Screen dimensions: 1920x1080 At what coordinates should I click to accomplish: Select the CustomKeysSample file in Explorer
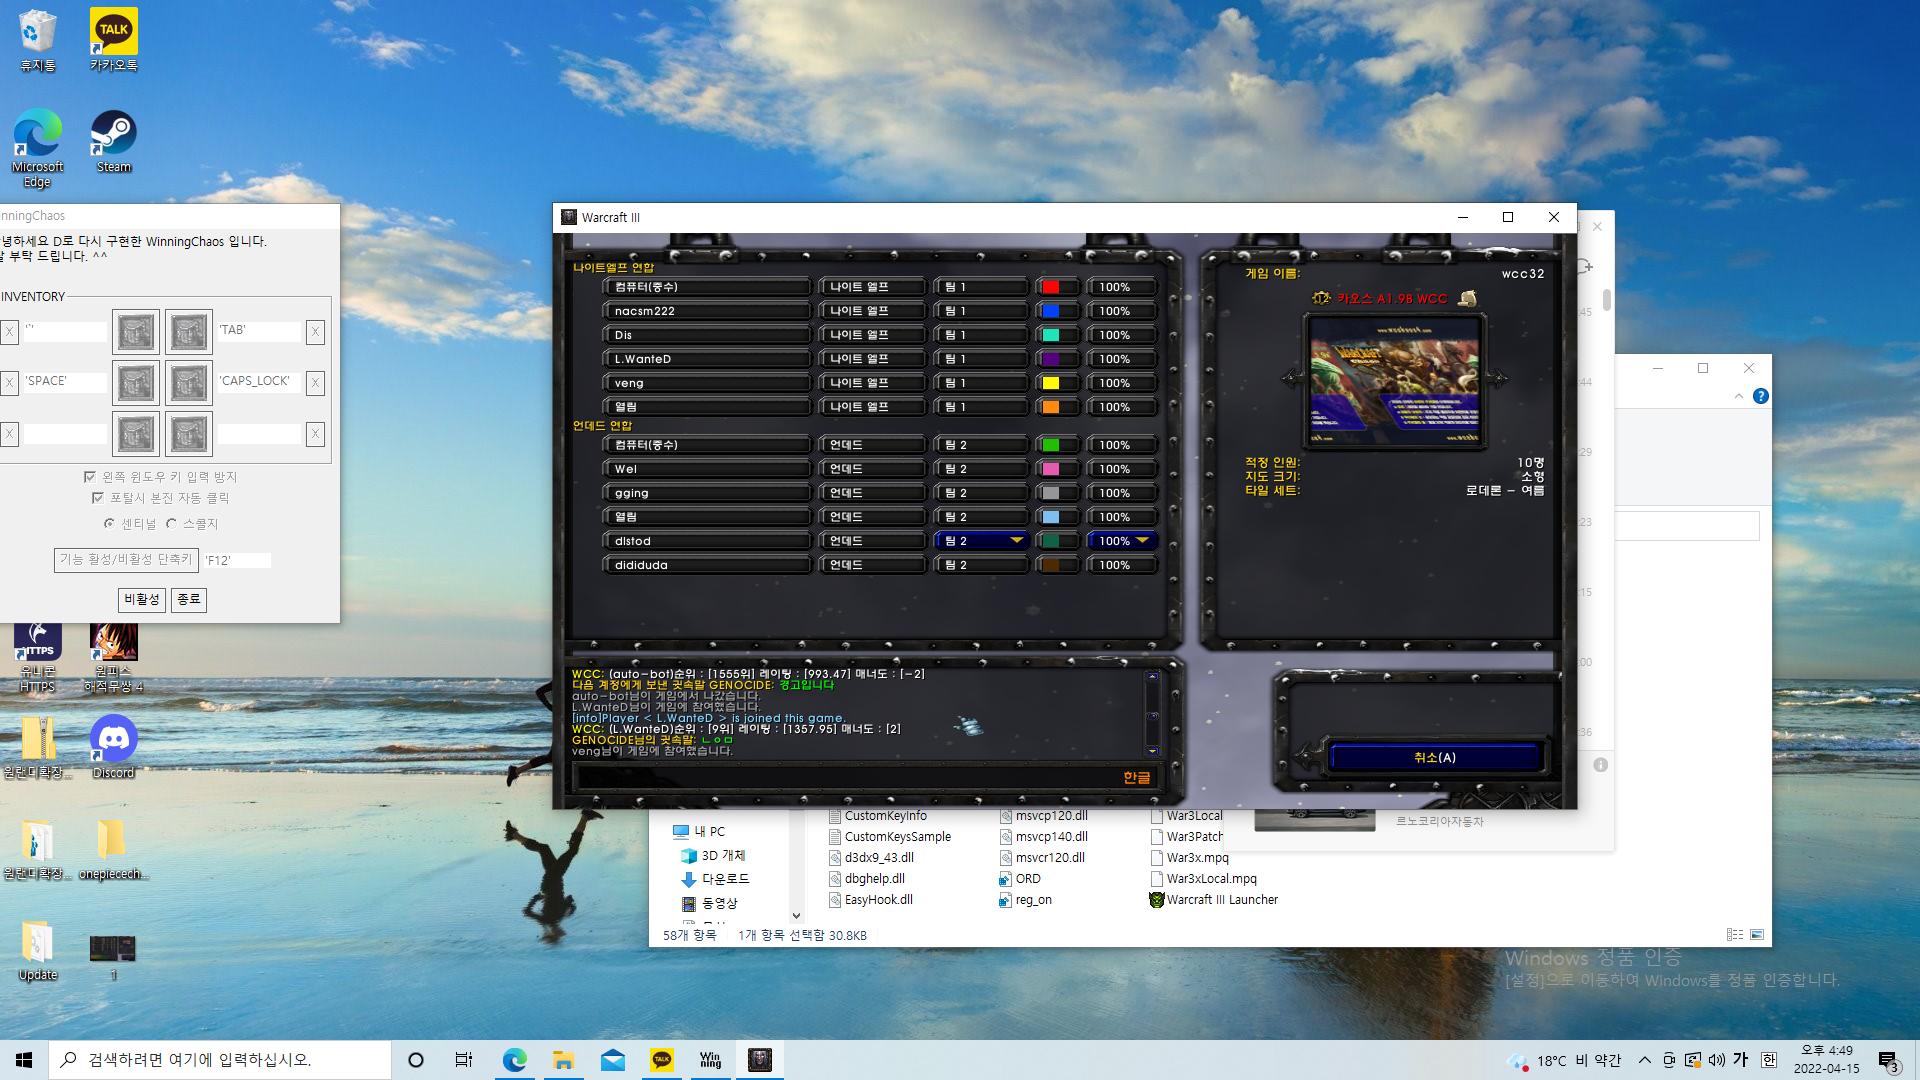[x=889, y=837]
